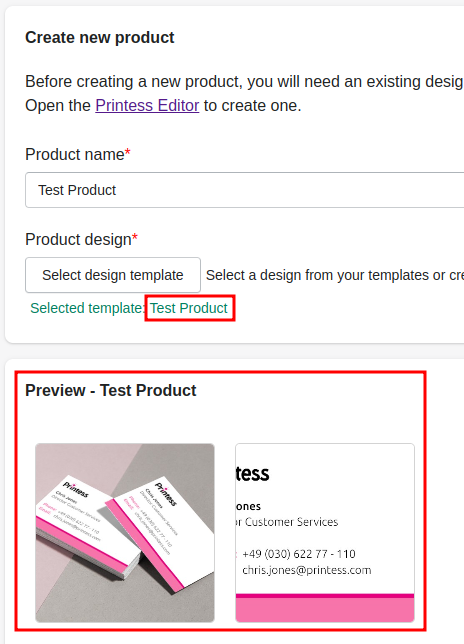Open the stacked business cards mockup thumbnail

click(125, 533)
